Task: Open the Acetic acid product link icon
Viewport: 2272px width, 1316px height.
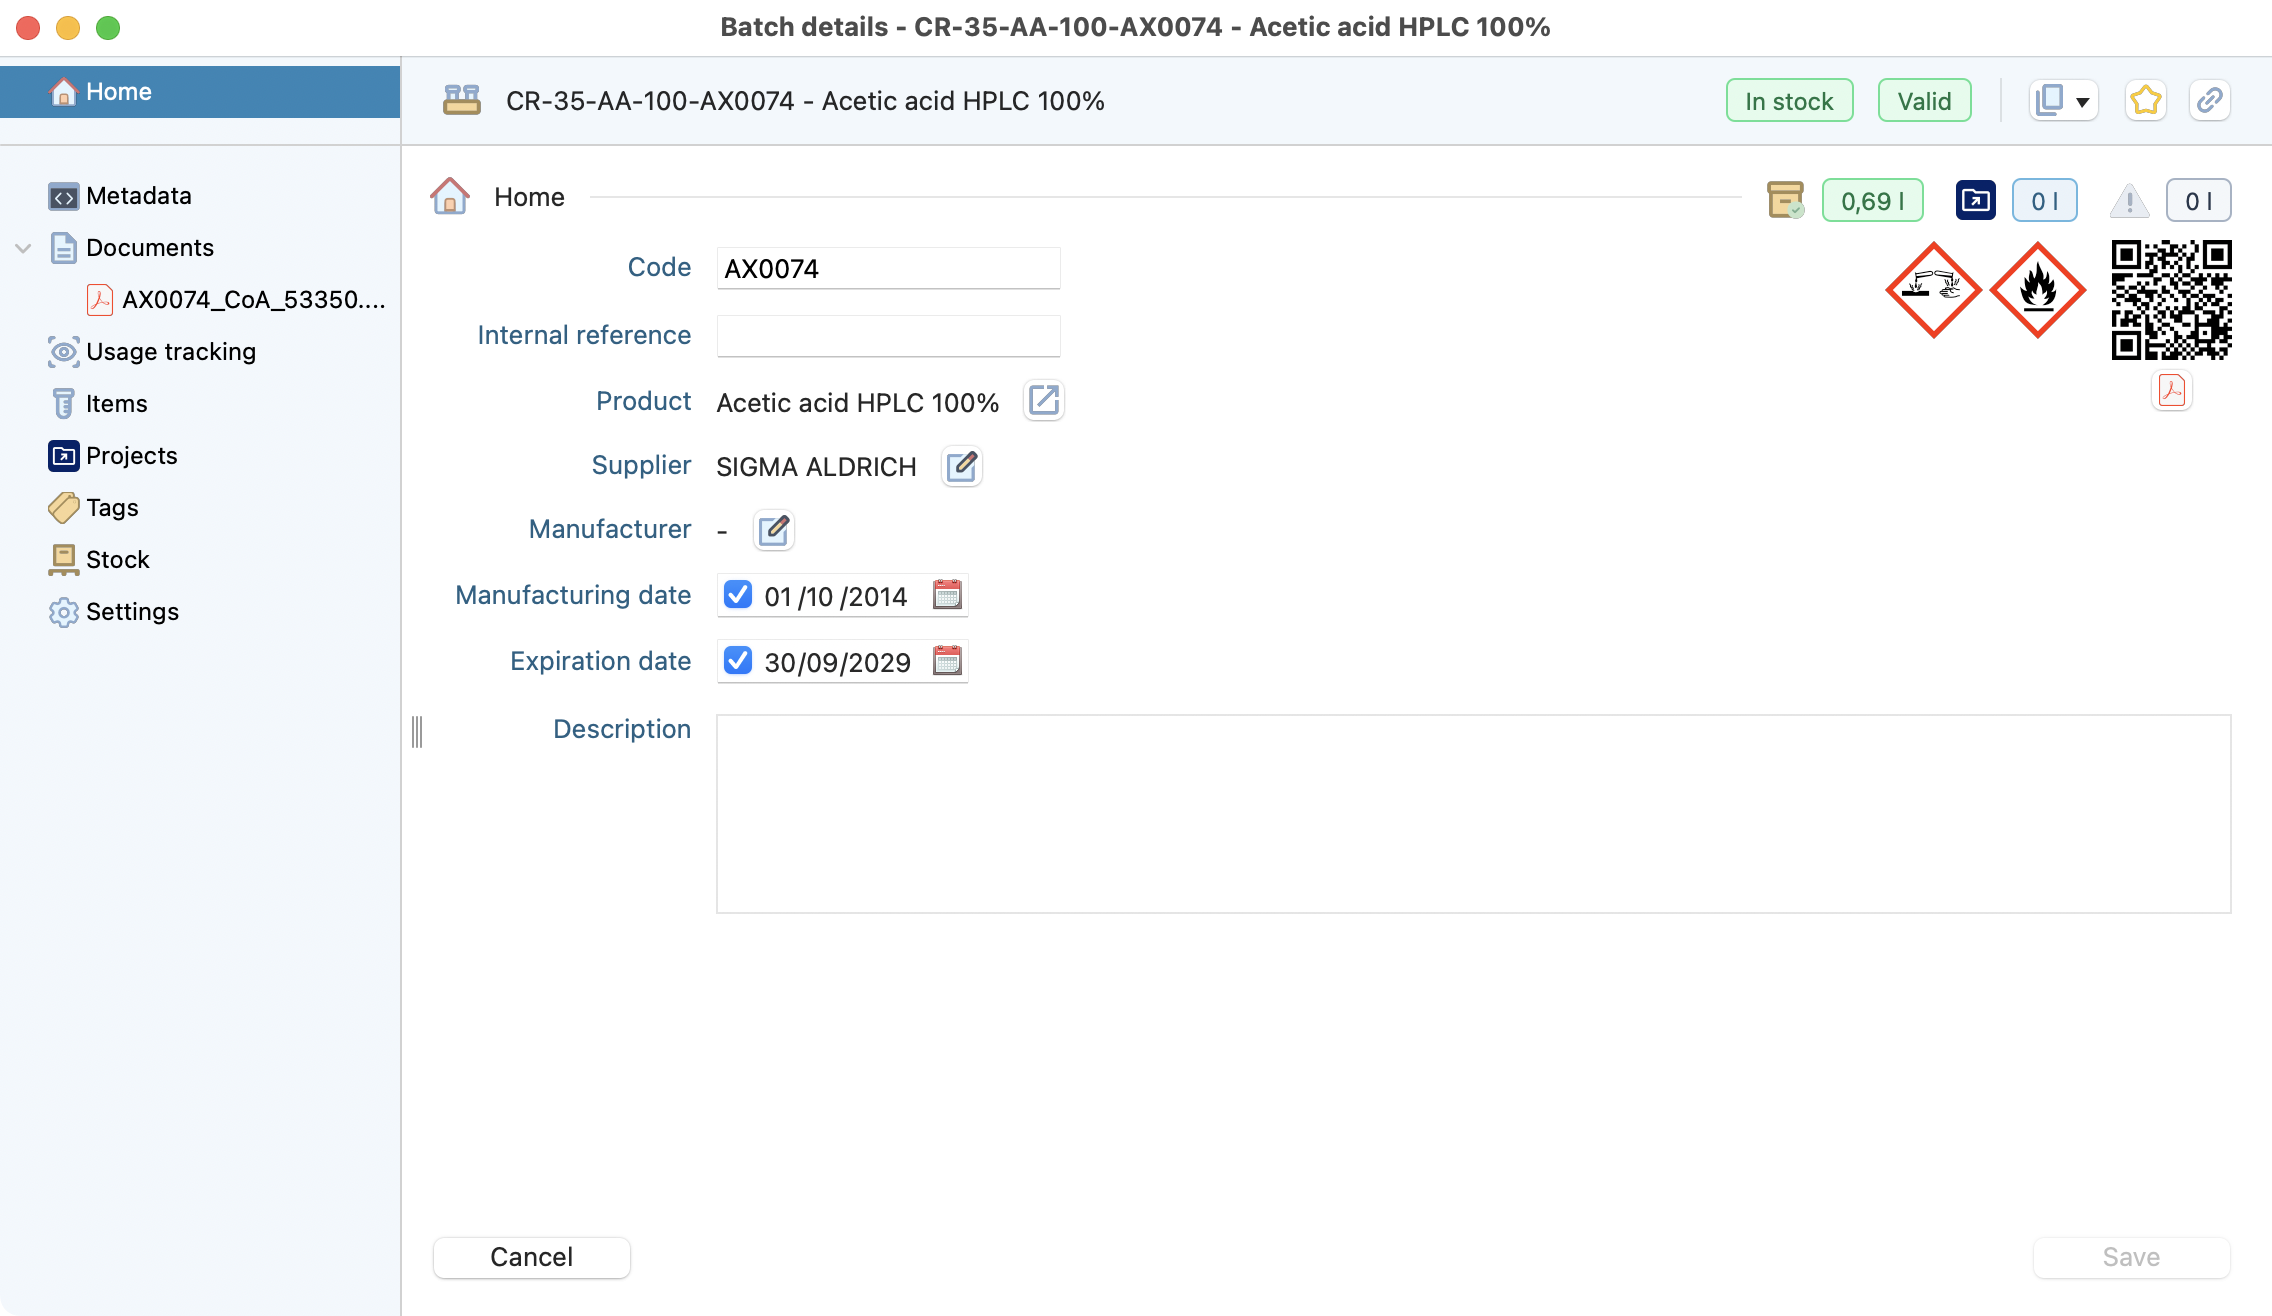Action: (1043, 401)
